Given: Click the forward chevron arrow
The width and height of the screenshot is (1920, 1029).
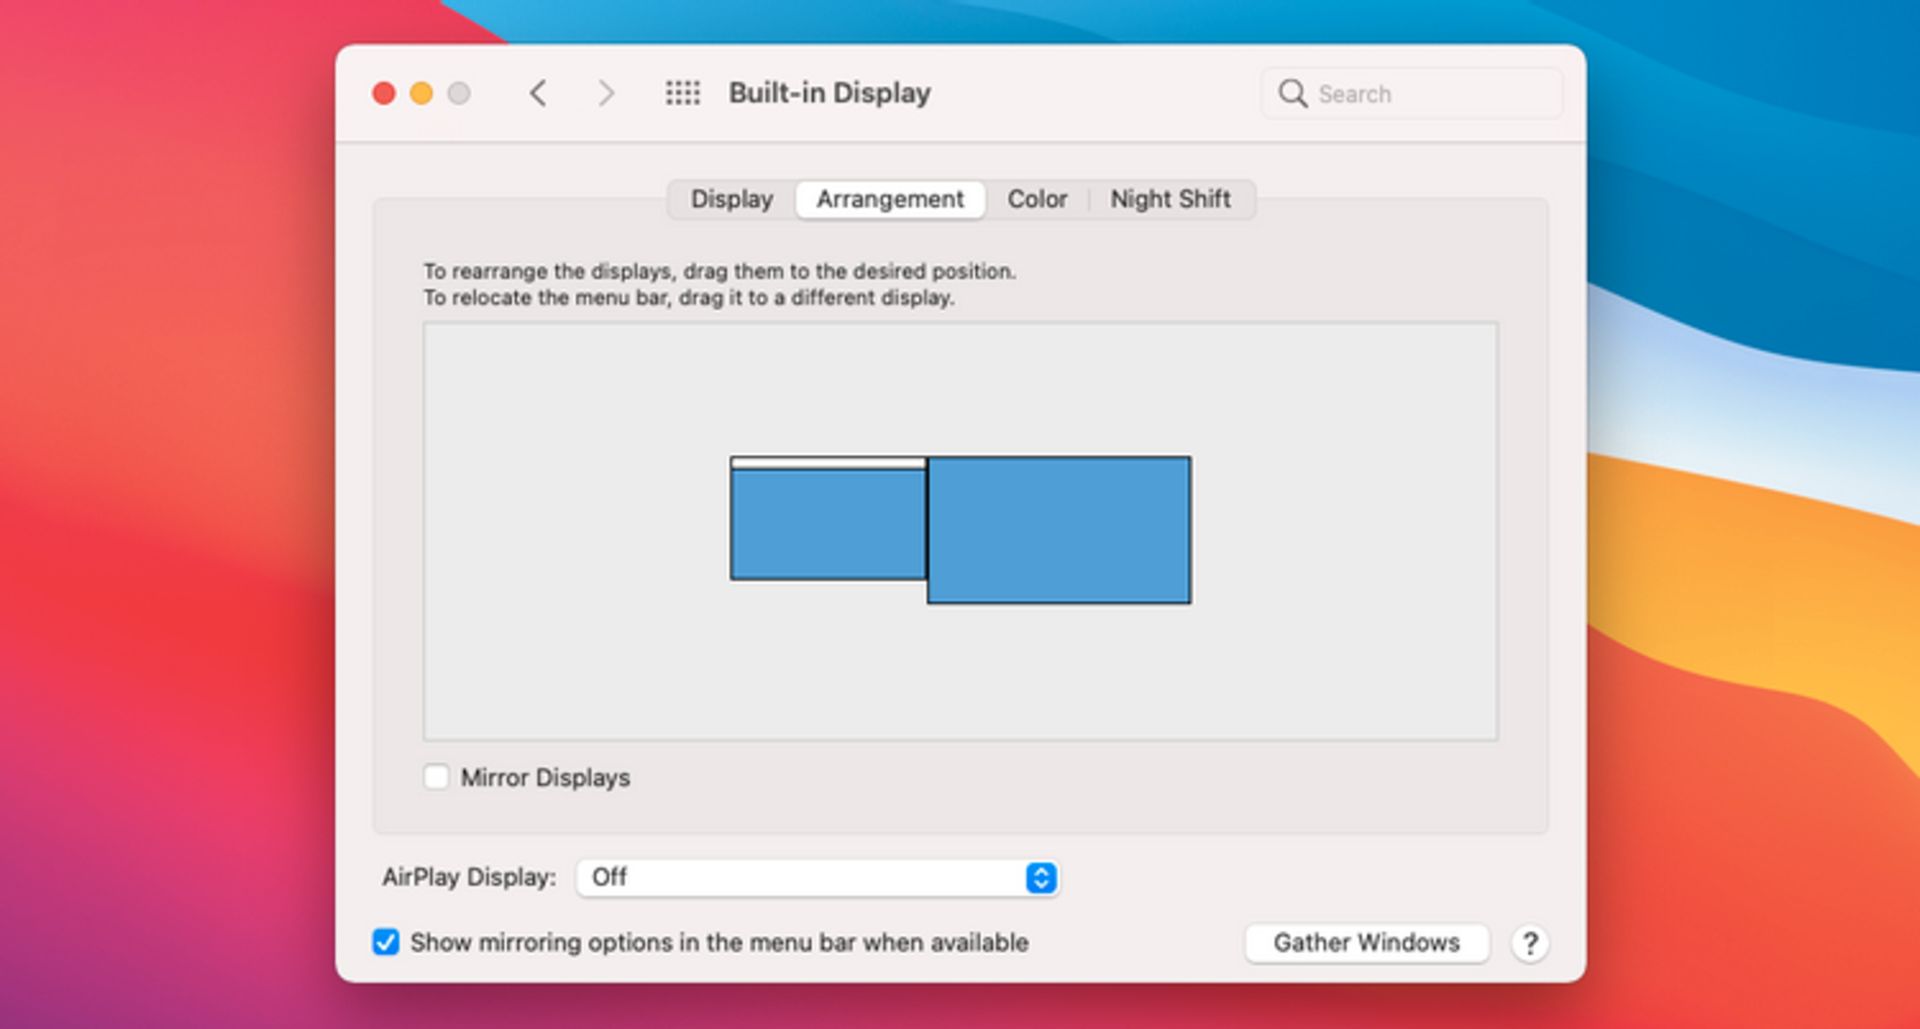Looking at the screenshot, I should (605, 94).
